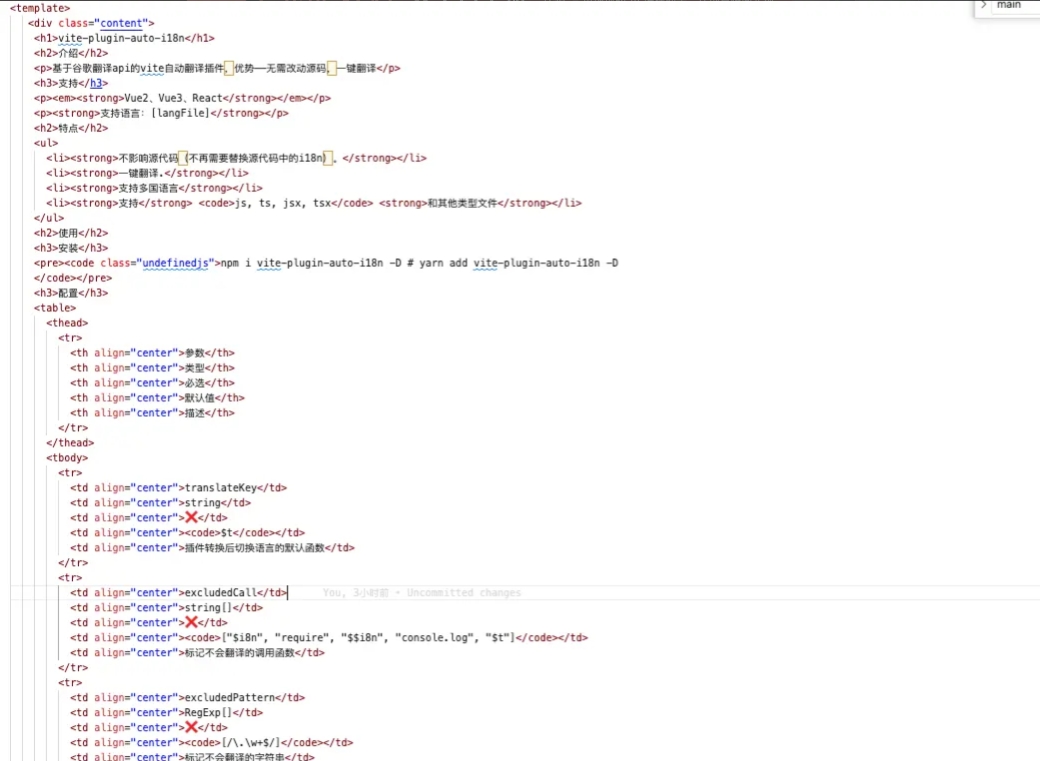Click the class value "content" in the div tag
Viewport: 1040px width, 761px height.
point(121,23)
